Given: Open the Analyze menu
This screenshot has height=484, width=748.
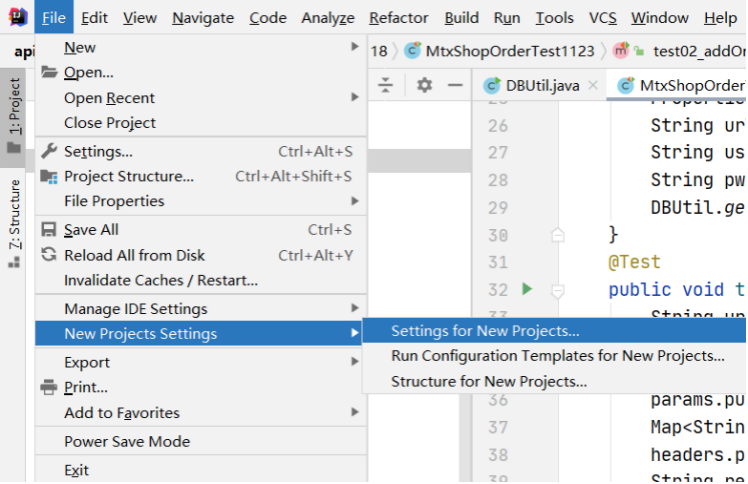Looking at the screenshot, I should click(x=328, y=17).
